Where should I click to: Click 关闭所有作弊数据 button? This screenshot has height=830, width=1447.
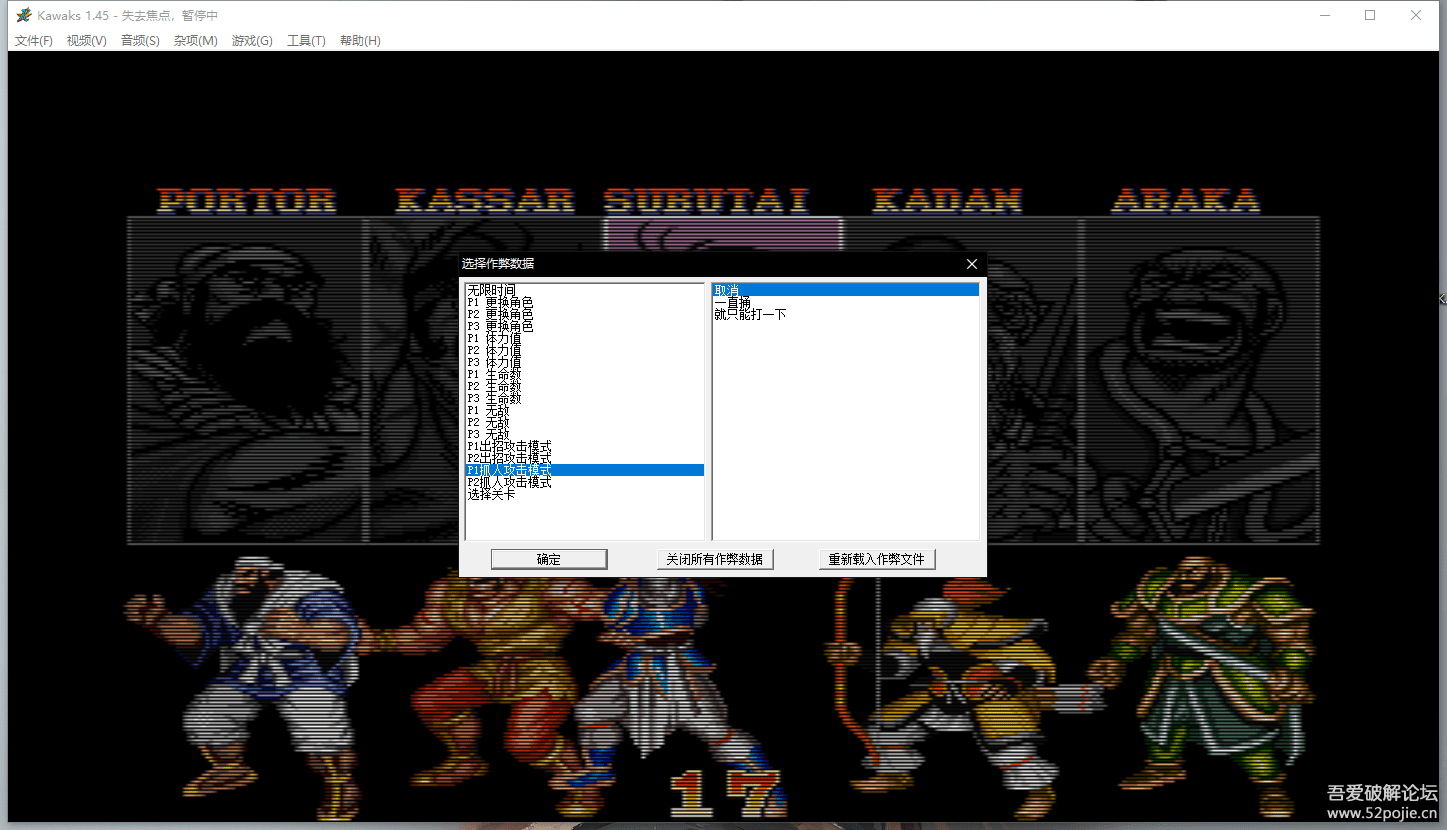714,559
